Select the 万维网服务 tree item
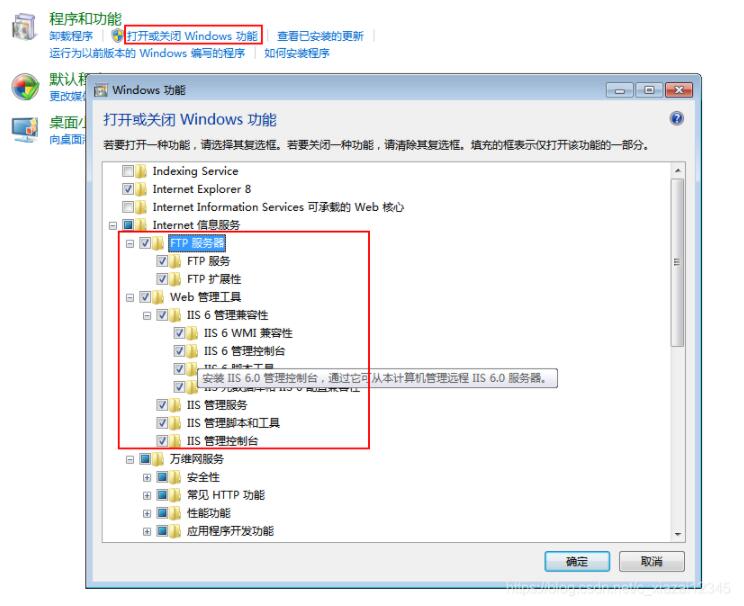Viewport: 744px width, 606px height. click(196, 459)
